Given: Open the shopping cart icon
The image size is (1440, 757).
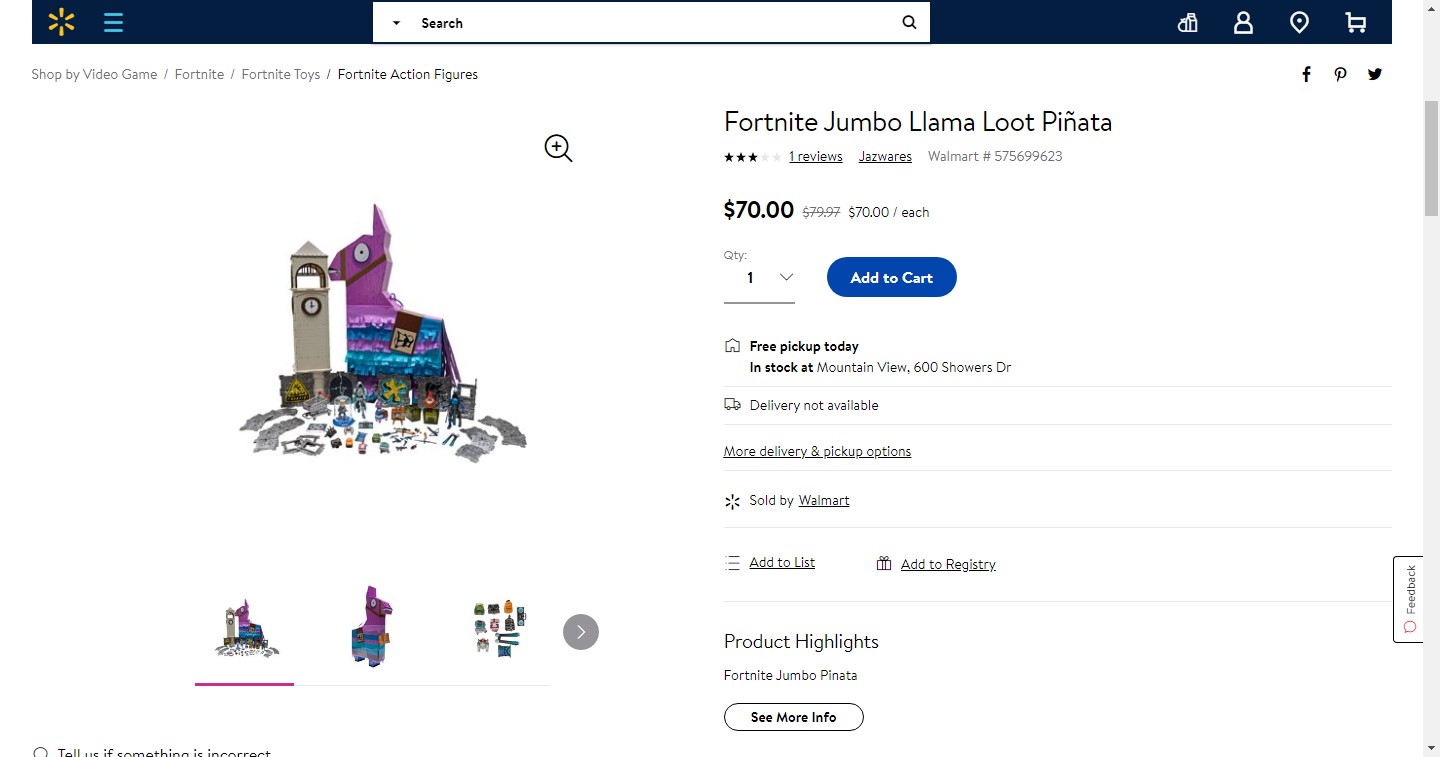Looking at the screenshot, I should pyautogui.click(x=1355, y=22).
